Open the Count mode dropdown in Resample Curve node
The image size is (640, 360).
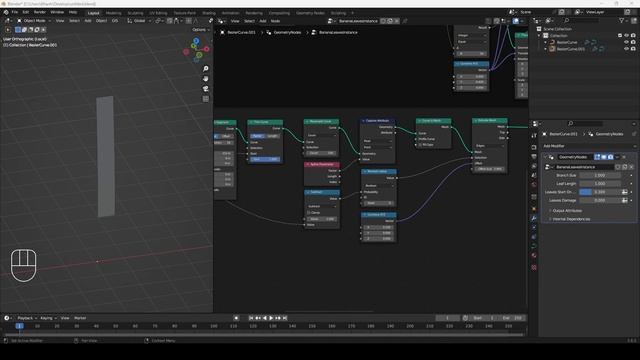(322, 135)
